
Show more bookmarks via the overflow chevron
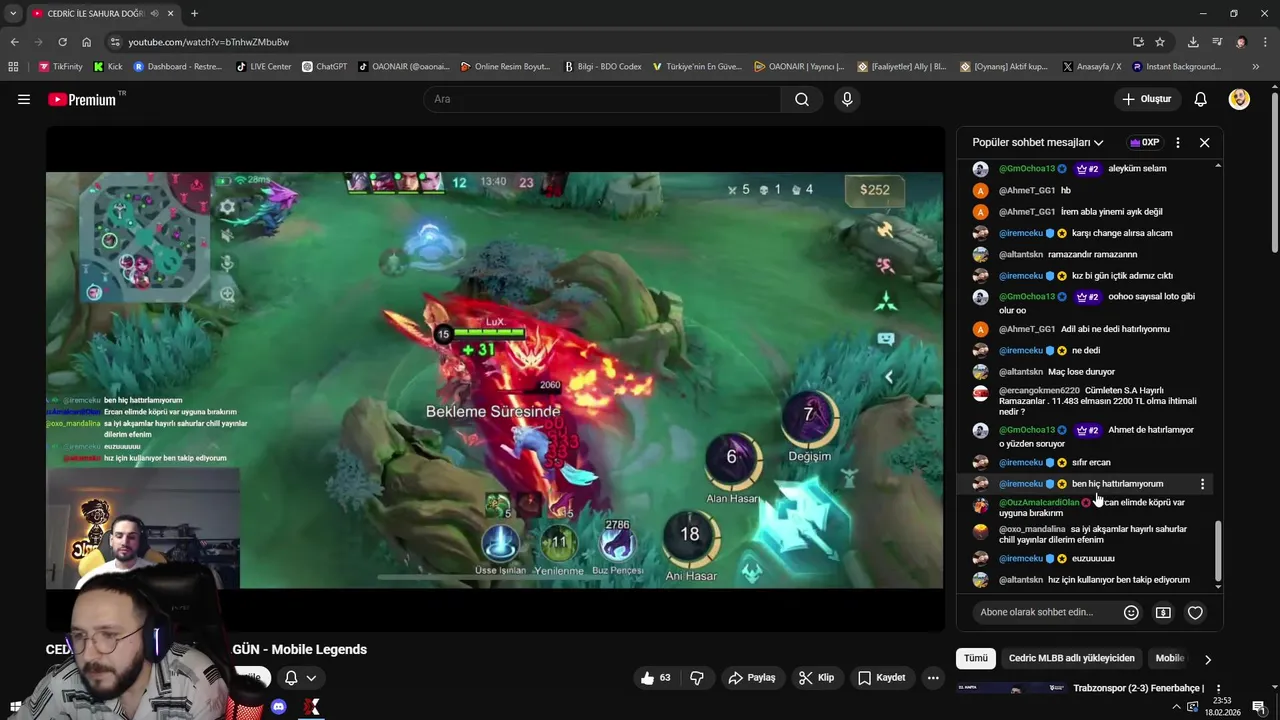coord(1256,67)
